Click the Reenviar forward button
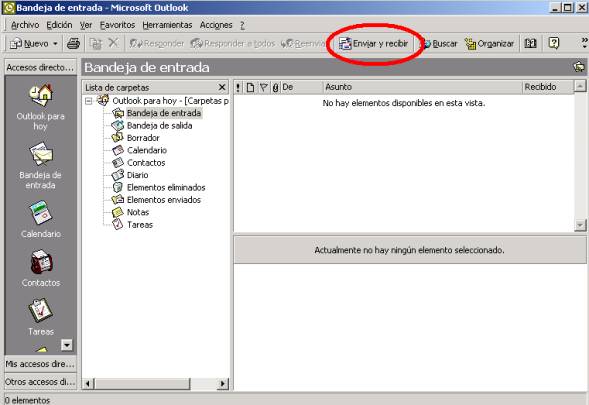The image size is (589, 405). point(303,44)
